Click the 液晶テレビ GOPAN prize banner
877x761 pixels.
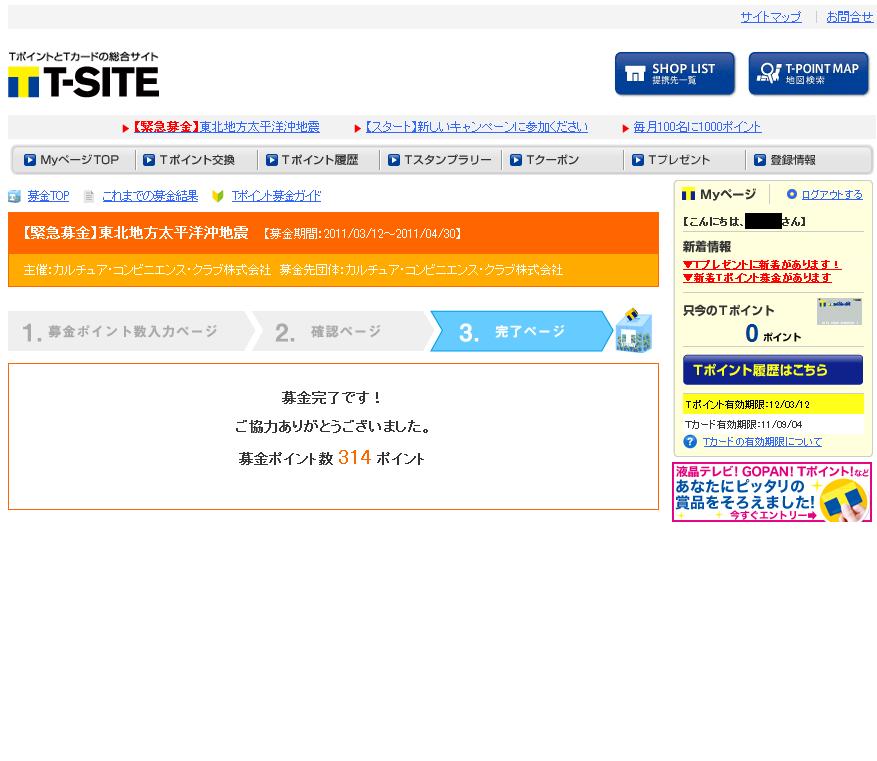pyautogui.click(x=772, y=492)
